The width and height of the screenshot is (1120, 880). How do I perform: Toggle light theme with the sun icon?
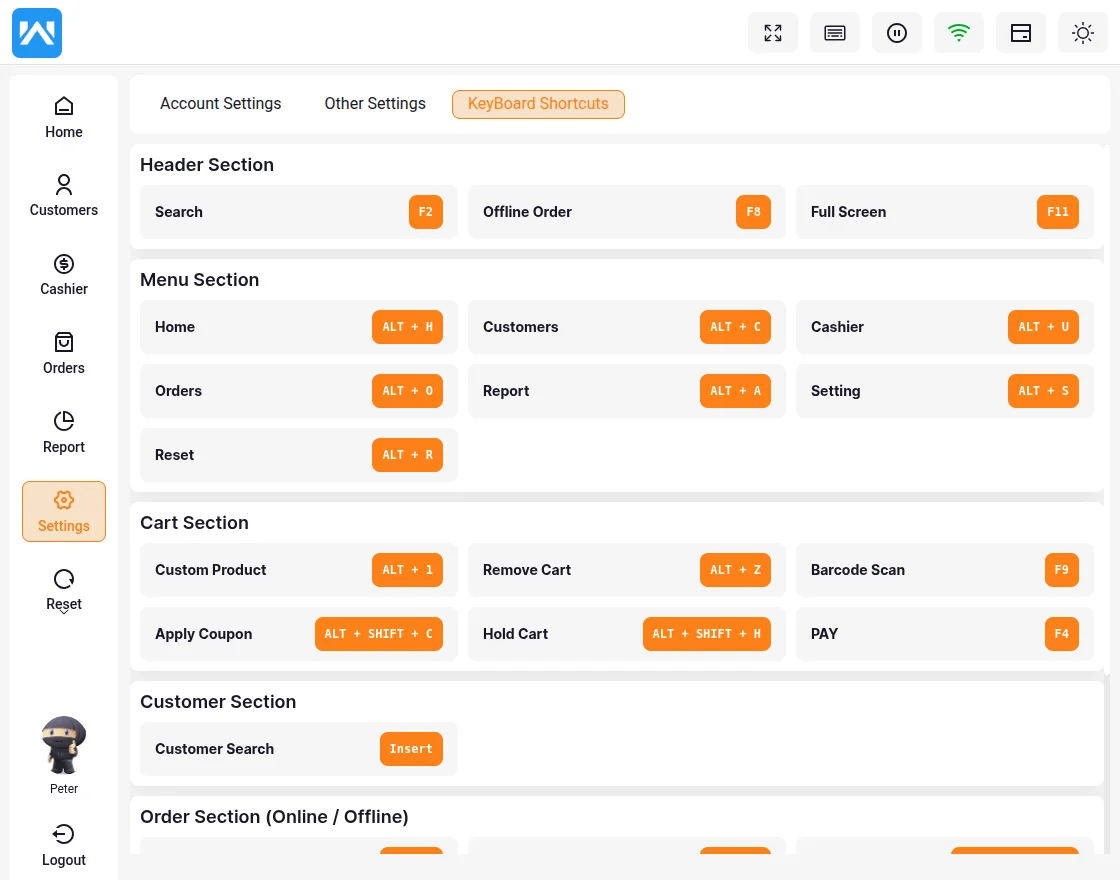click(1083, 33)
